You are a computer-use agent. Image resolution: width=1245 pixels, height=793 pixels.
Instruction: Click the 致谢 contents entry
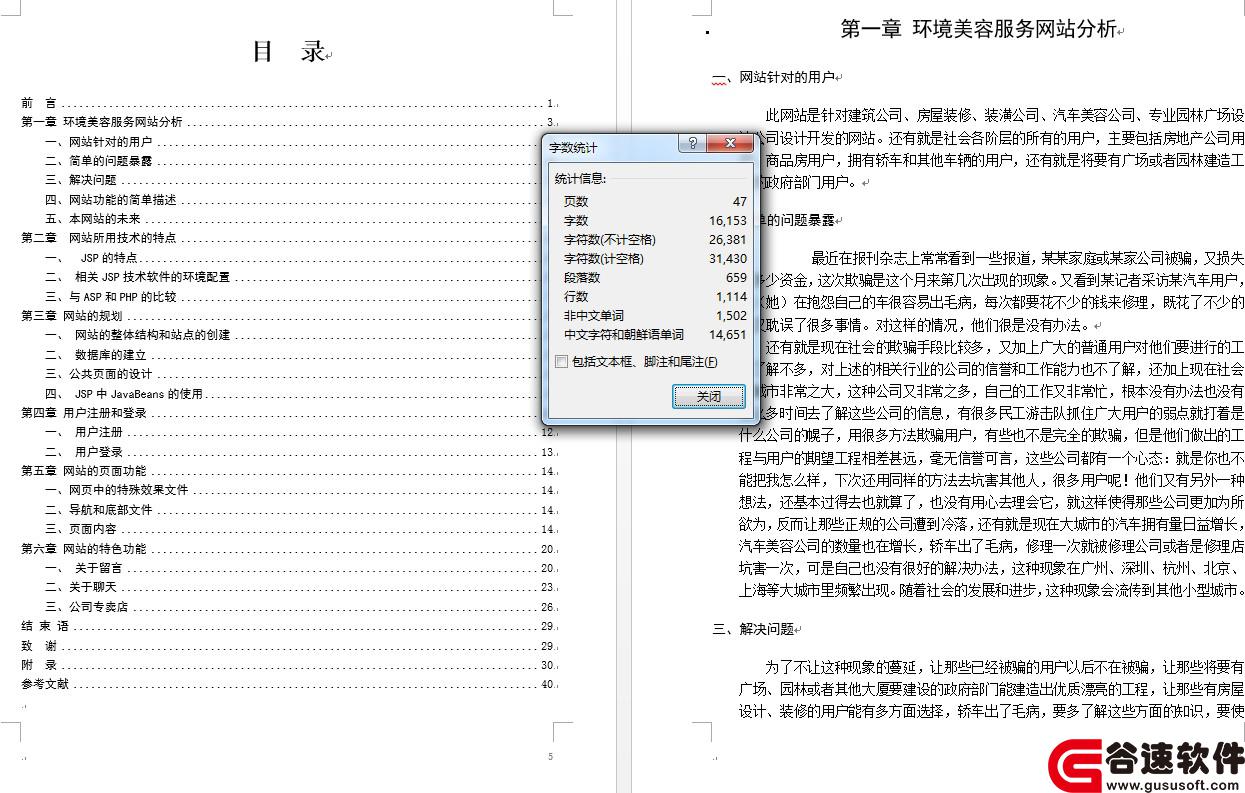pos(288,646)
